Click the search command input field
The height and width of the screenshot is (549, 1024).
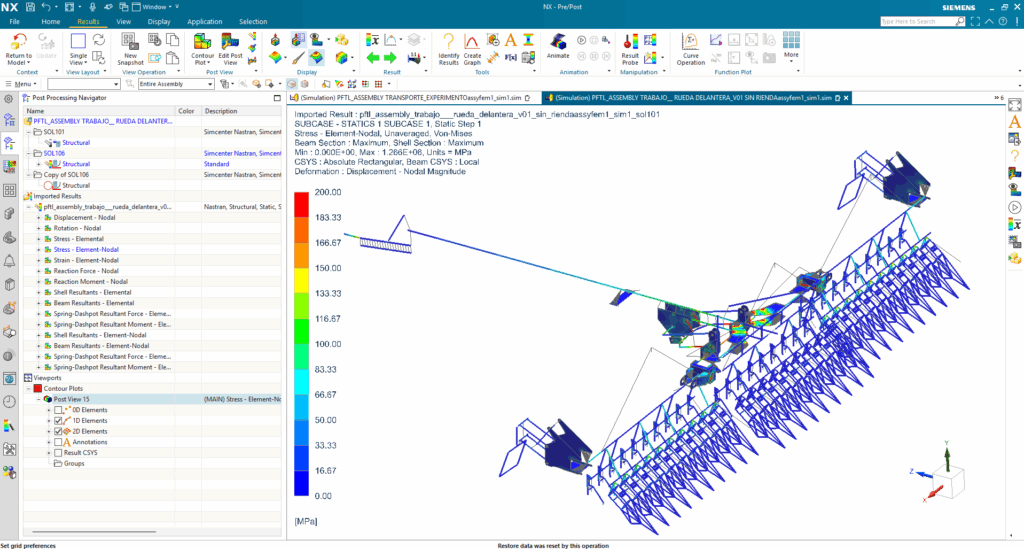pos(918,22)
